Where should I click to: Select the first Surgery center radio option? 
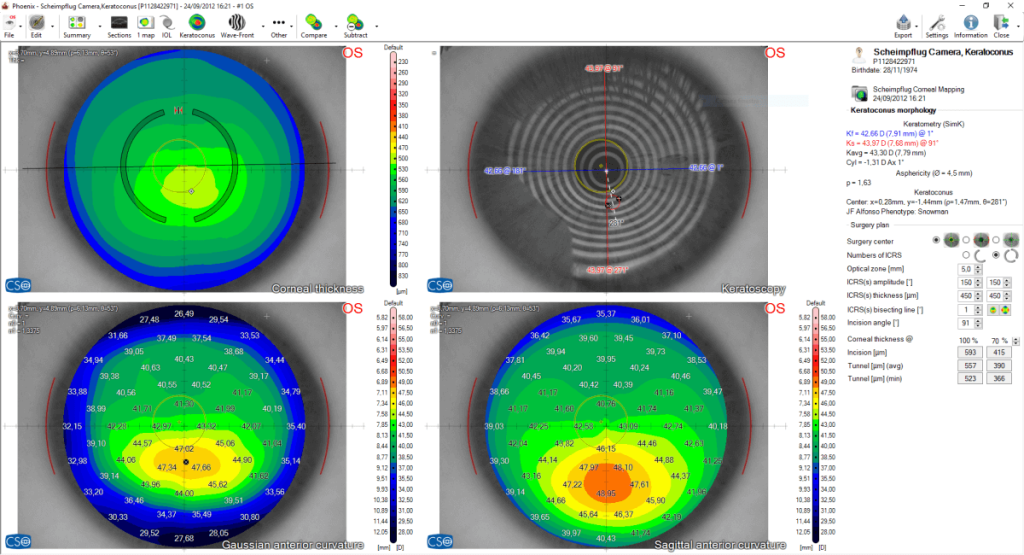coord(935,241)
